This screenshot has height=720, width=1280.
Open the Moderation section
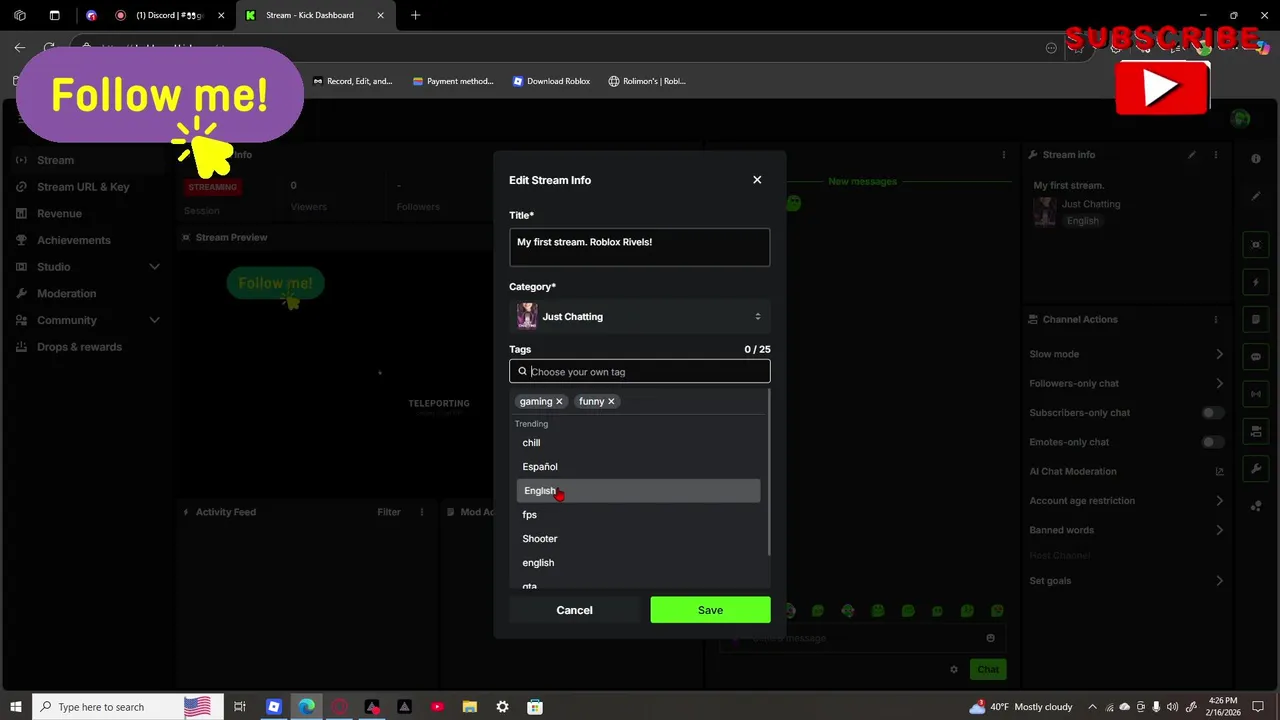click(x=66, y=294)
